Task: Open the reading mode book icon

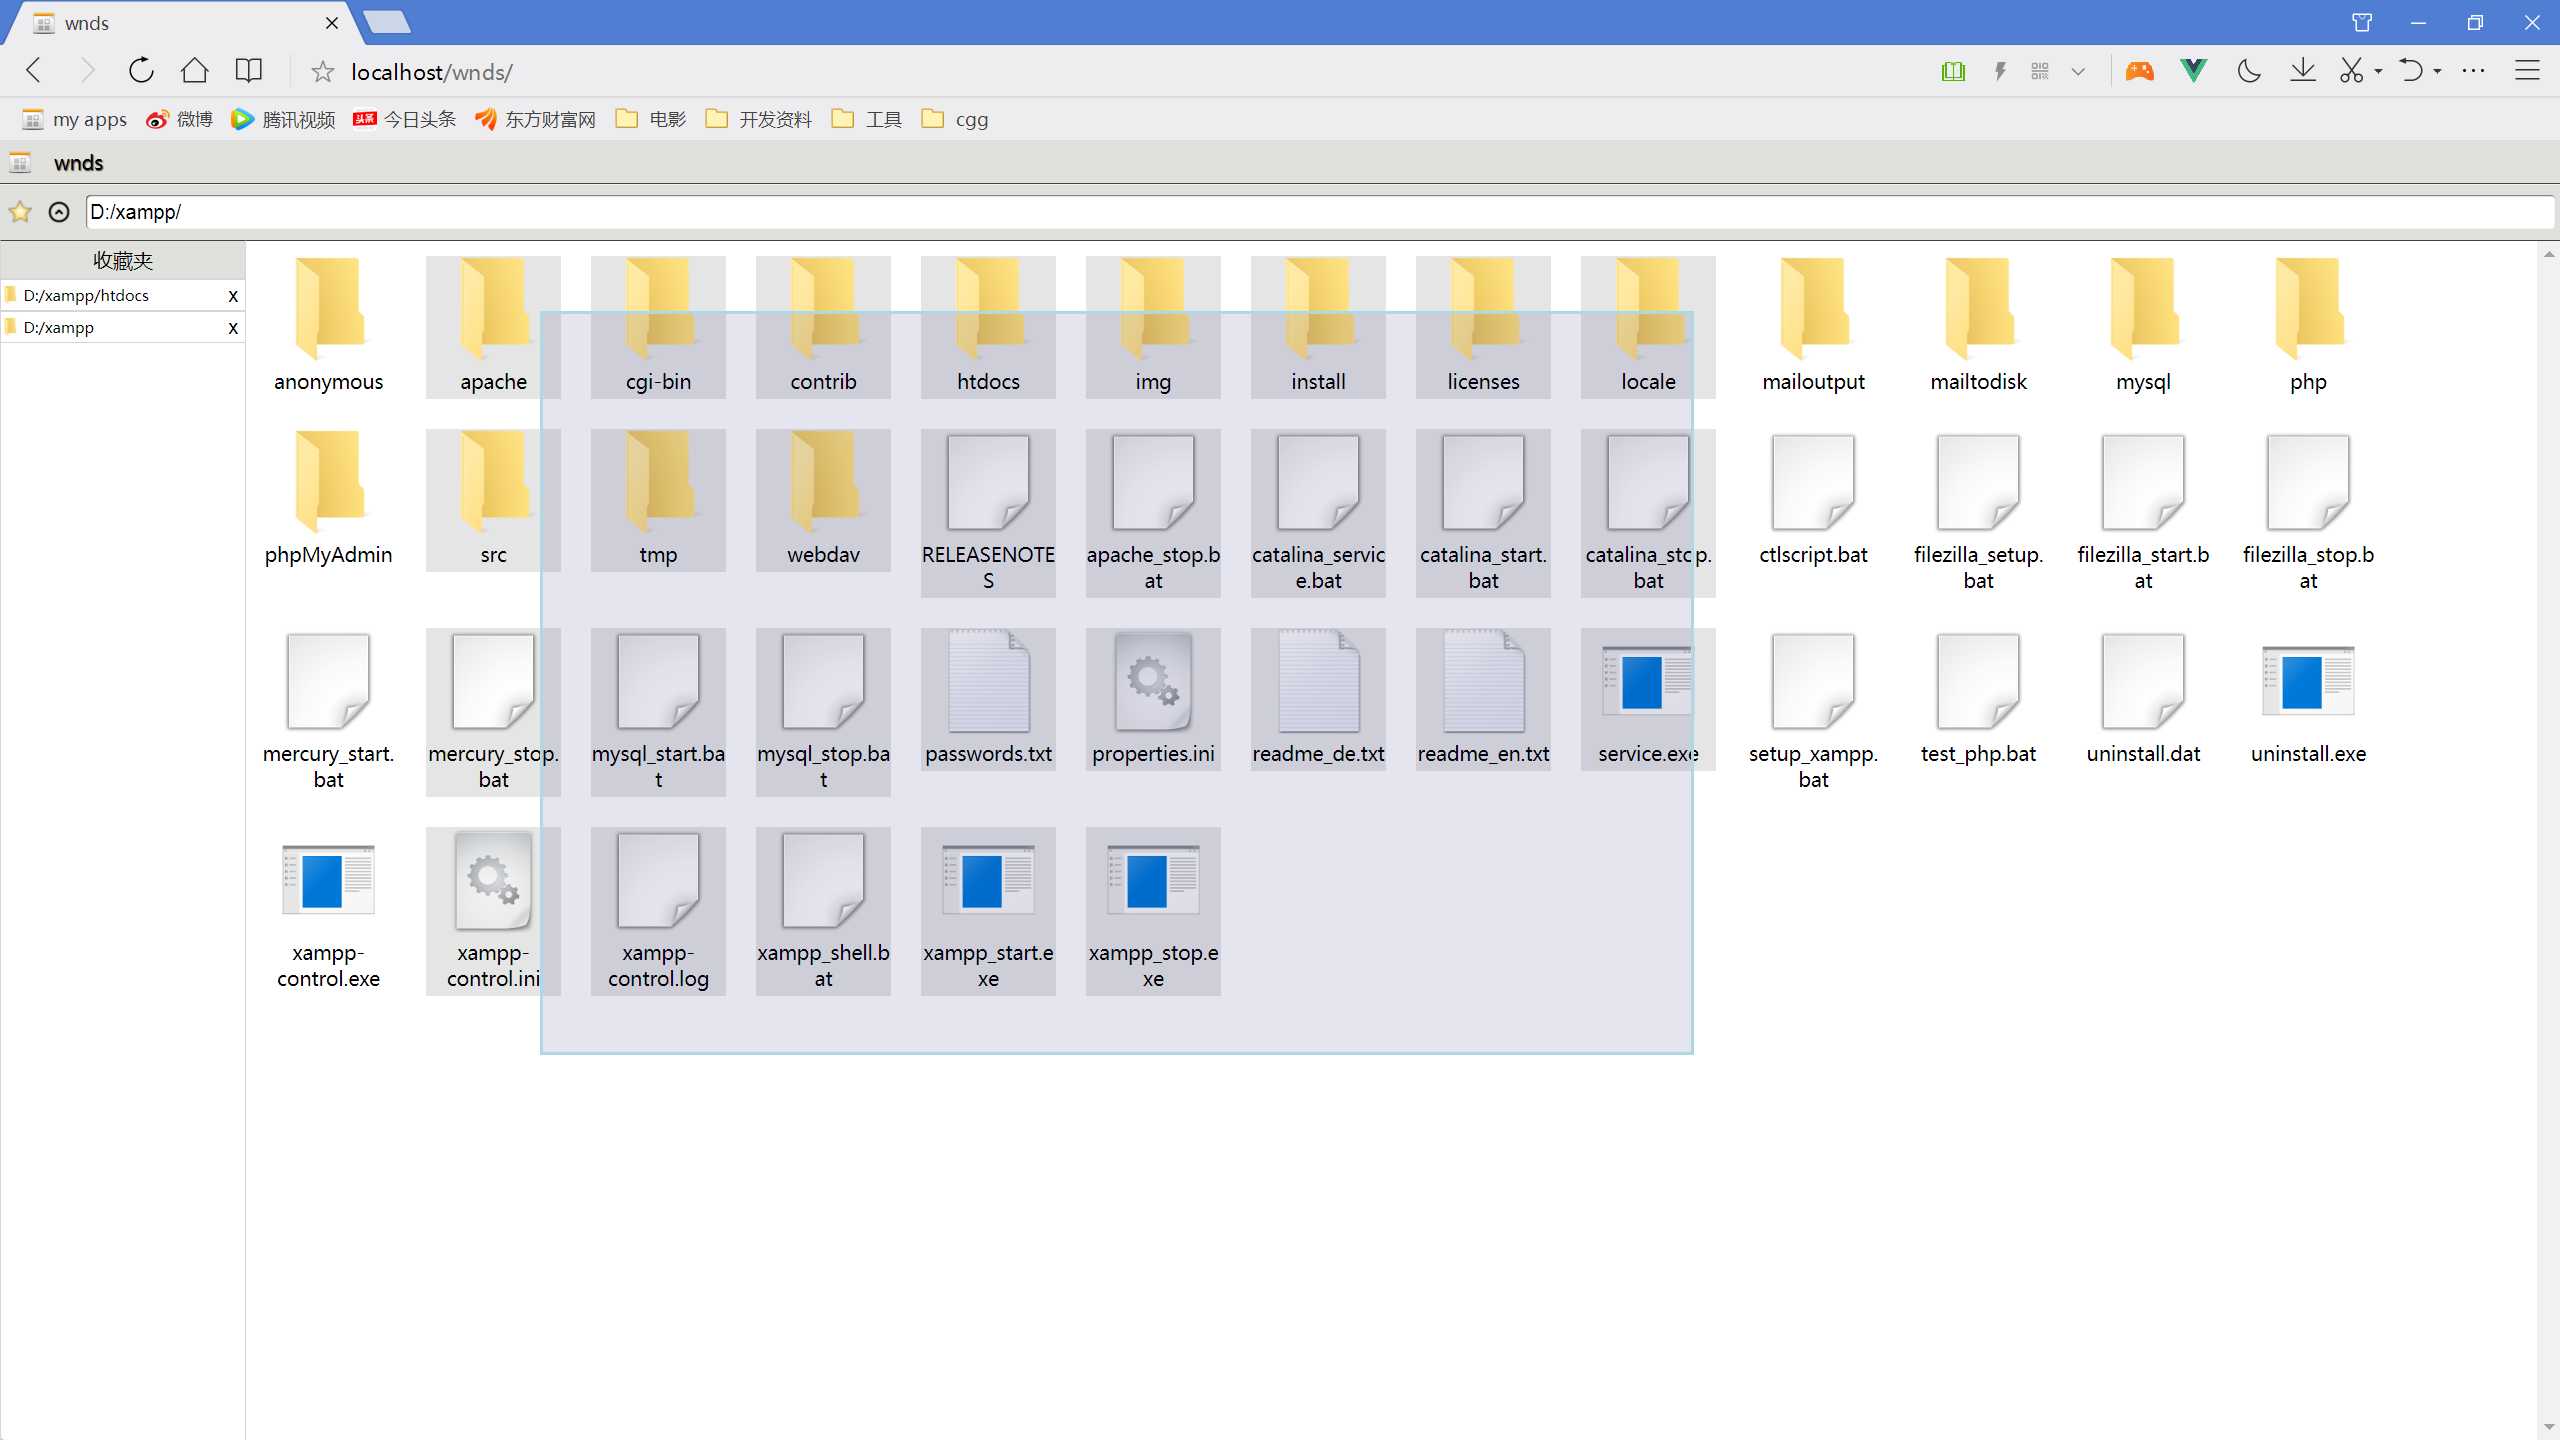Action: tap(248, 71)
